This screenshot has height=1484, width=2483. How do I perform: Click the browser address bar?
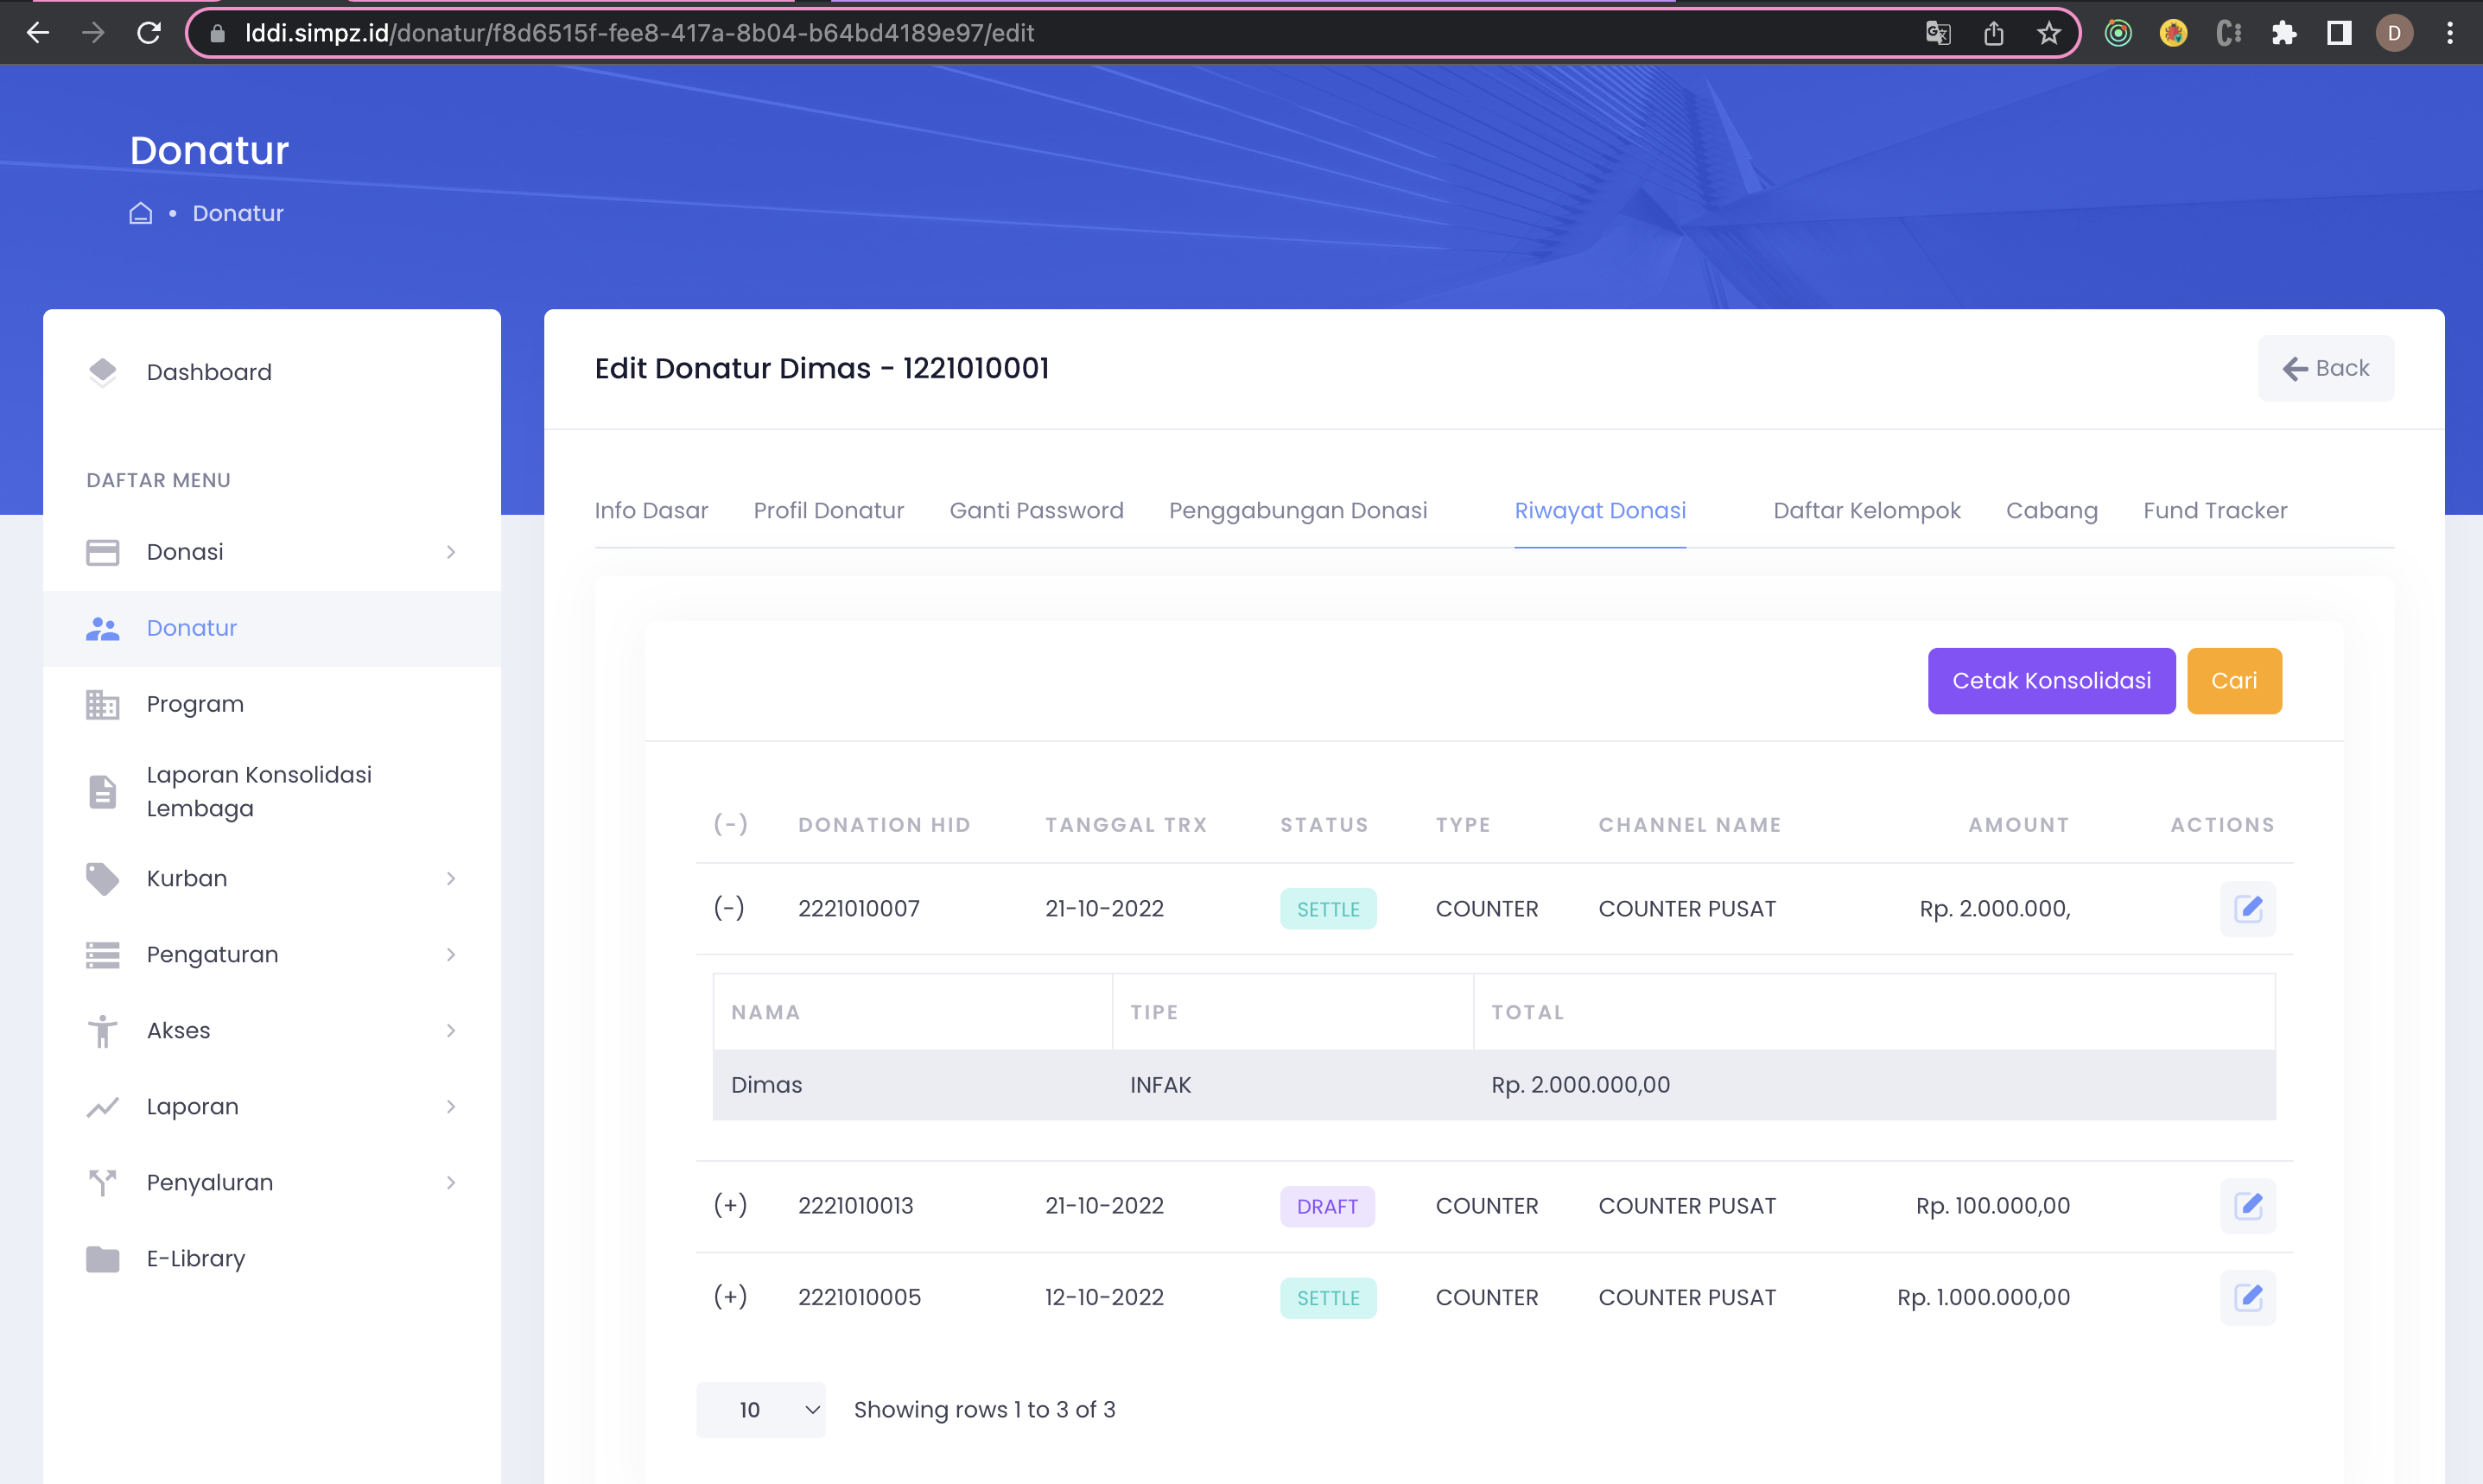(x=1000, y=33)
